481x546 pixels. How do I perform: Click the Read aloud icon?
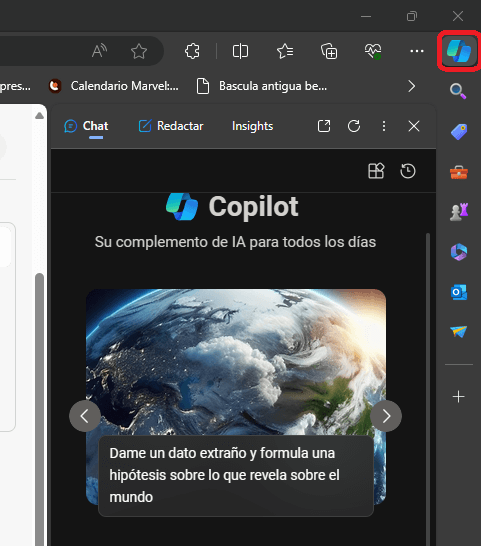click(99, 51)
